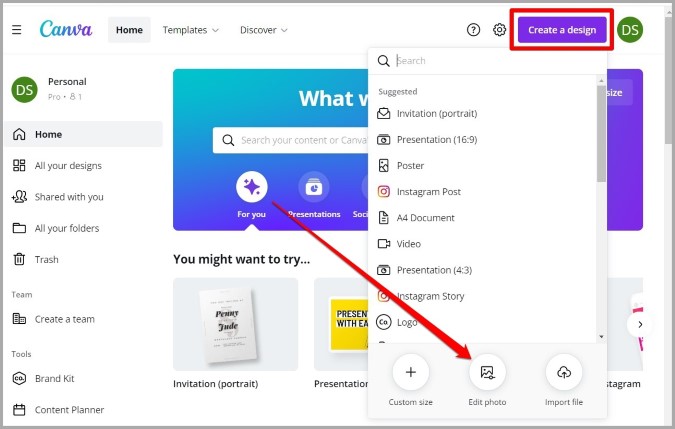The width and height of the screenshot is (675, 429).
Task: Click the Personal DS profile avatar in sidebar
Action: point(25,90)
